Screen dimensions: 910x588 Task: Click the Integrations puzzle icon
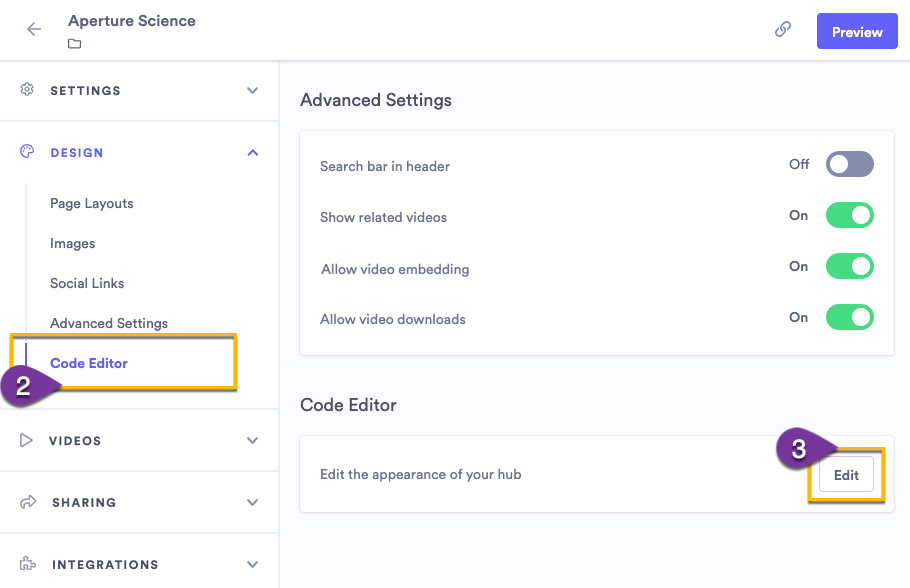pos(25,564)
